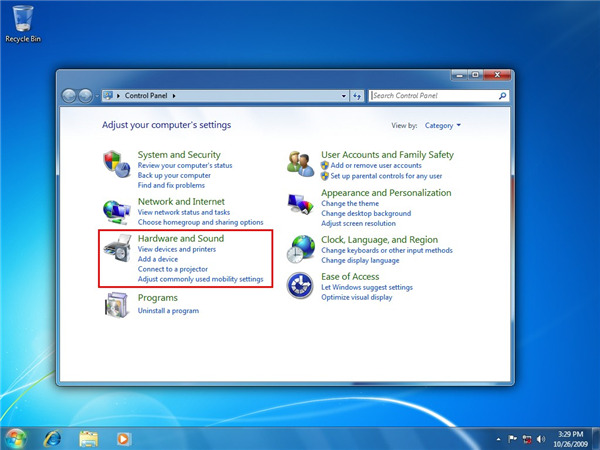
Task: Click the User Accounts and Family Safety icon
Action: 300,162
